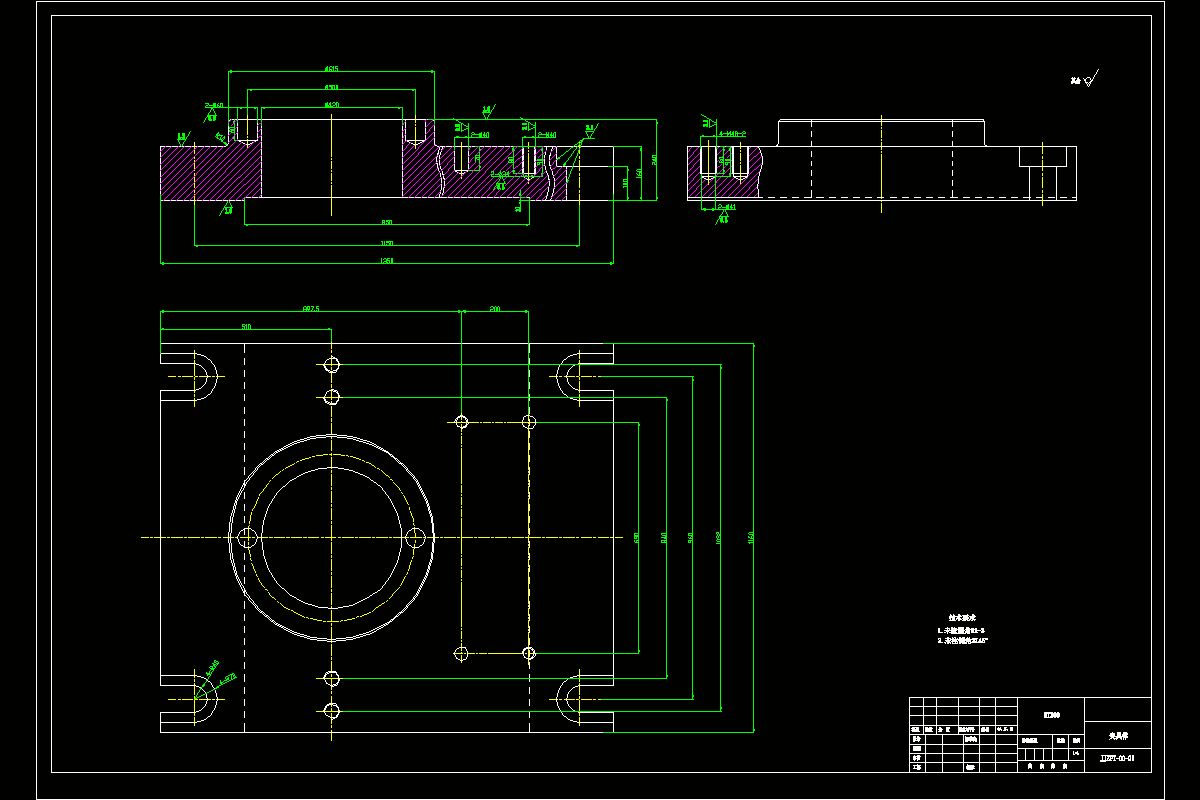The image size is (1200, 800).
Task: Select the 697.5 dimension text in plan view
Action: pyautogui.click(x=311, y=309)
